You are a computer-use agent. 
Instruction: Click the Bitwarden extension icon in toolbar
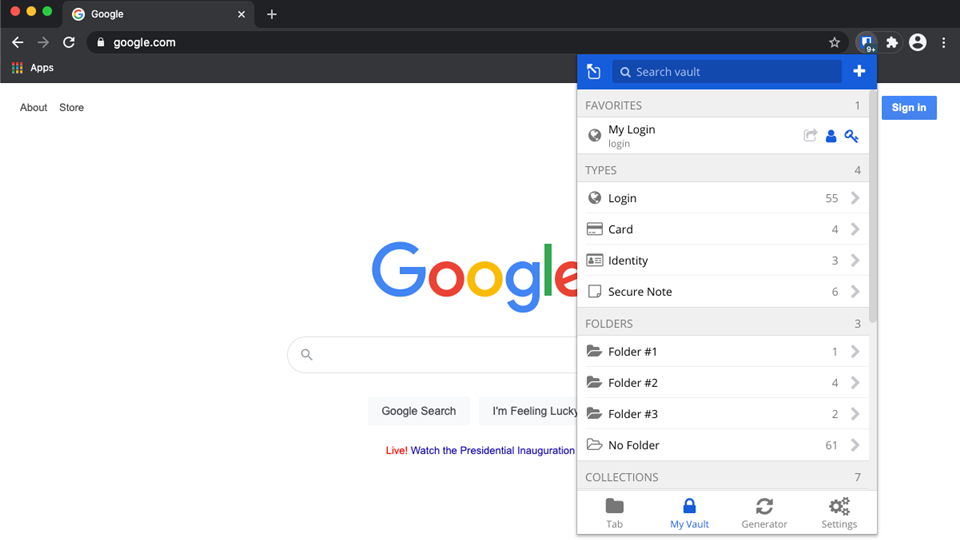click(866, 42)
